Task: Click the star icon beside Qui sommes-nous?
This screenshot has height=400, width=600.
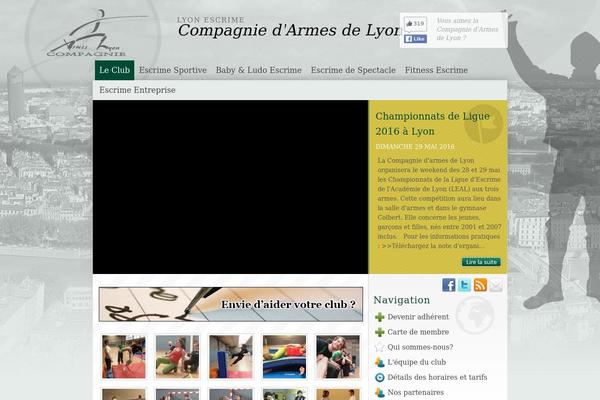Action: [x=380, y=347]
